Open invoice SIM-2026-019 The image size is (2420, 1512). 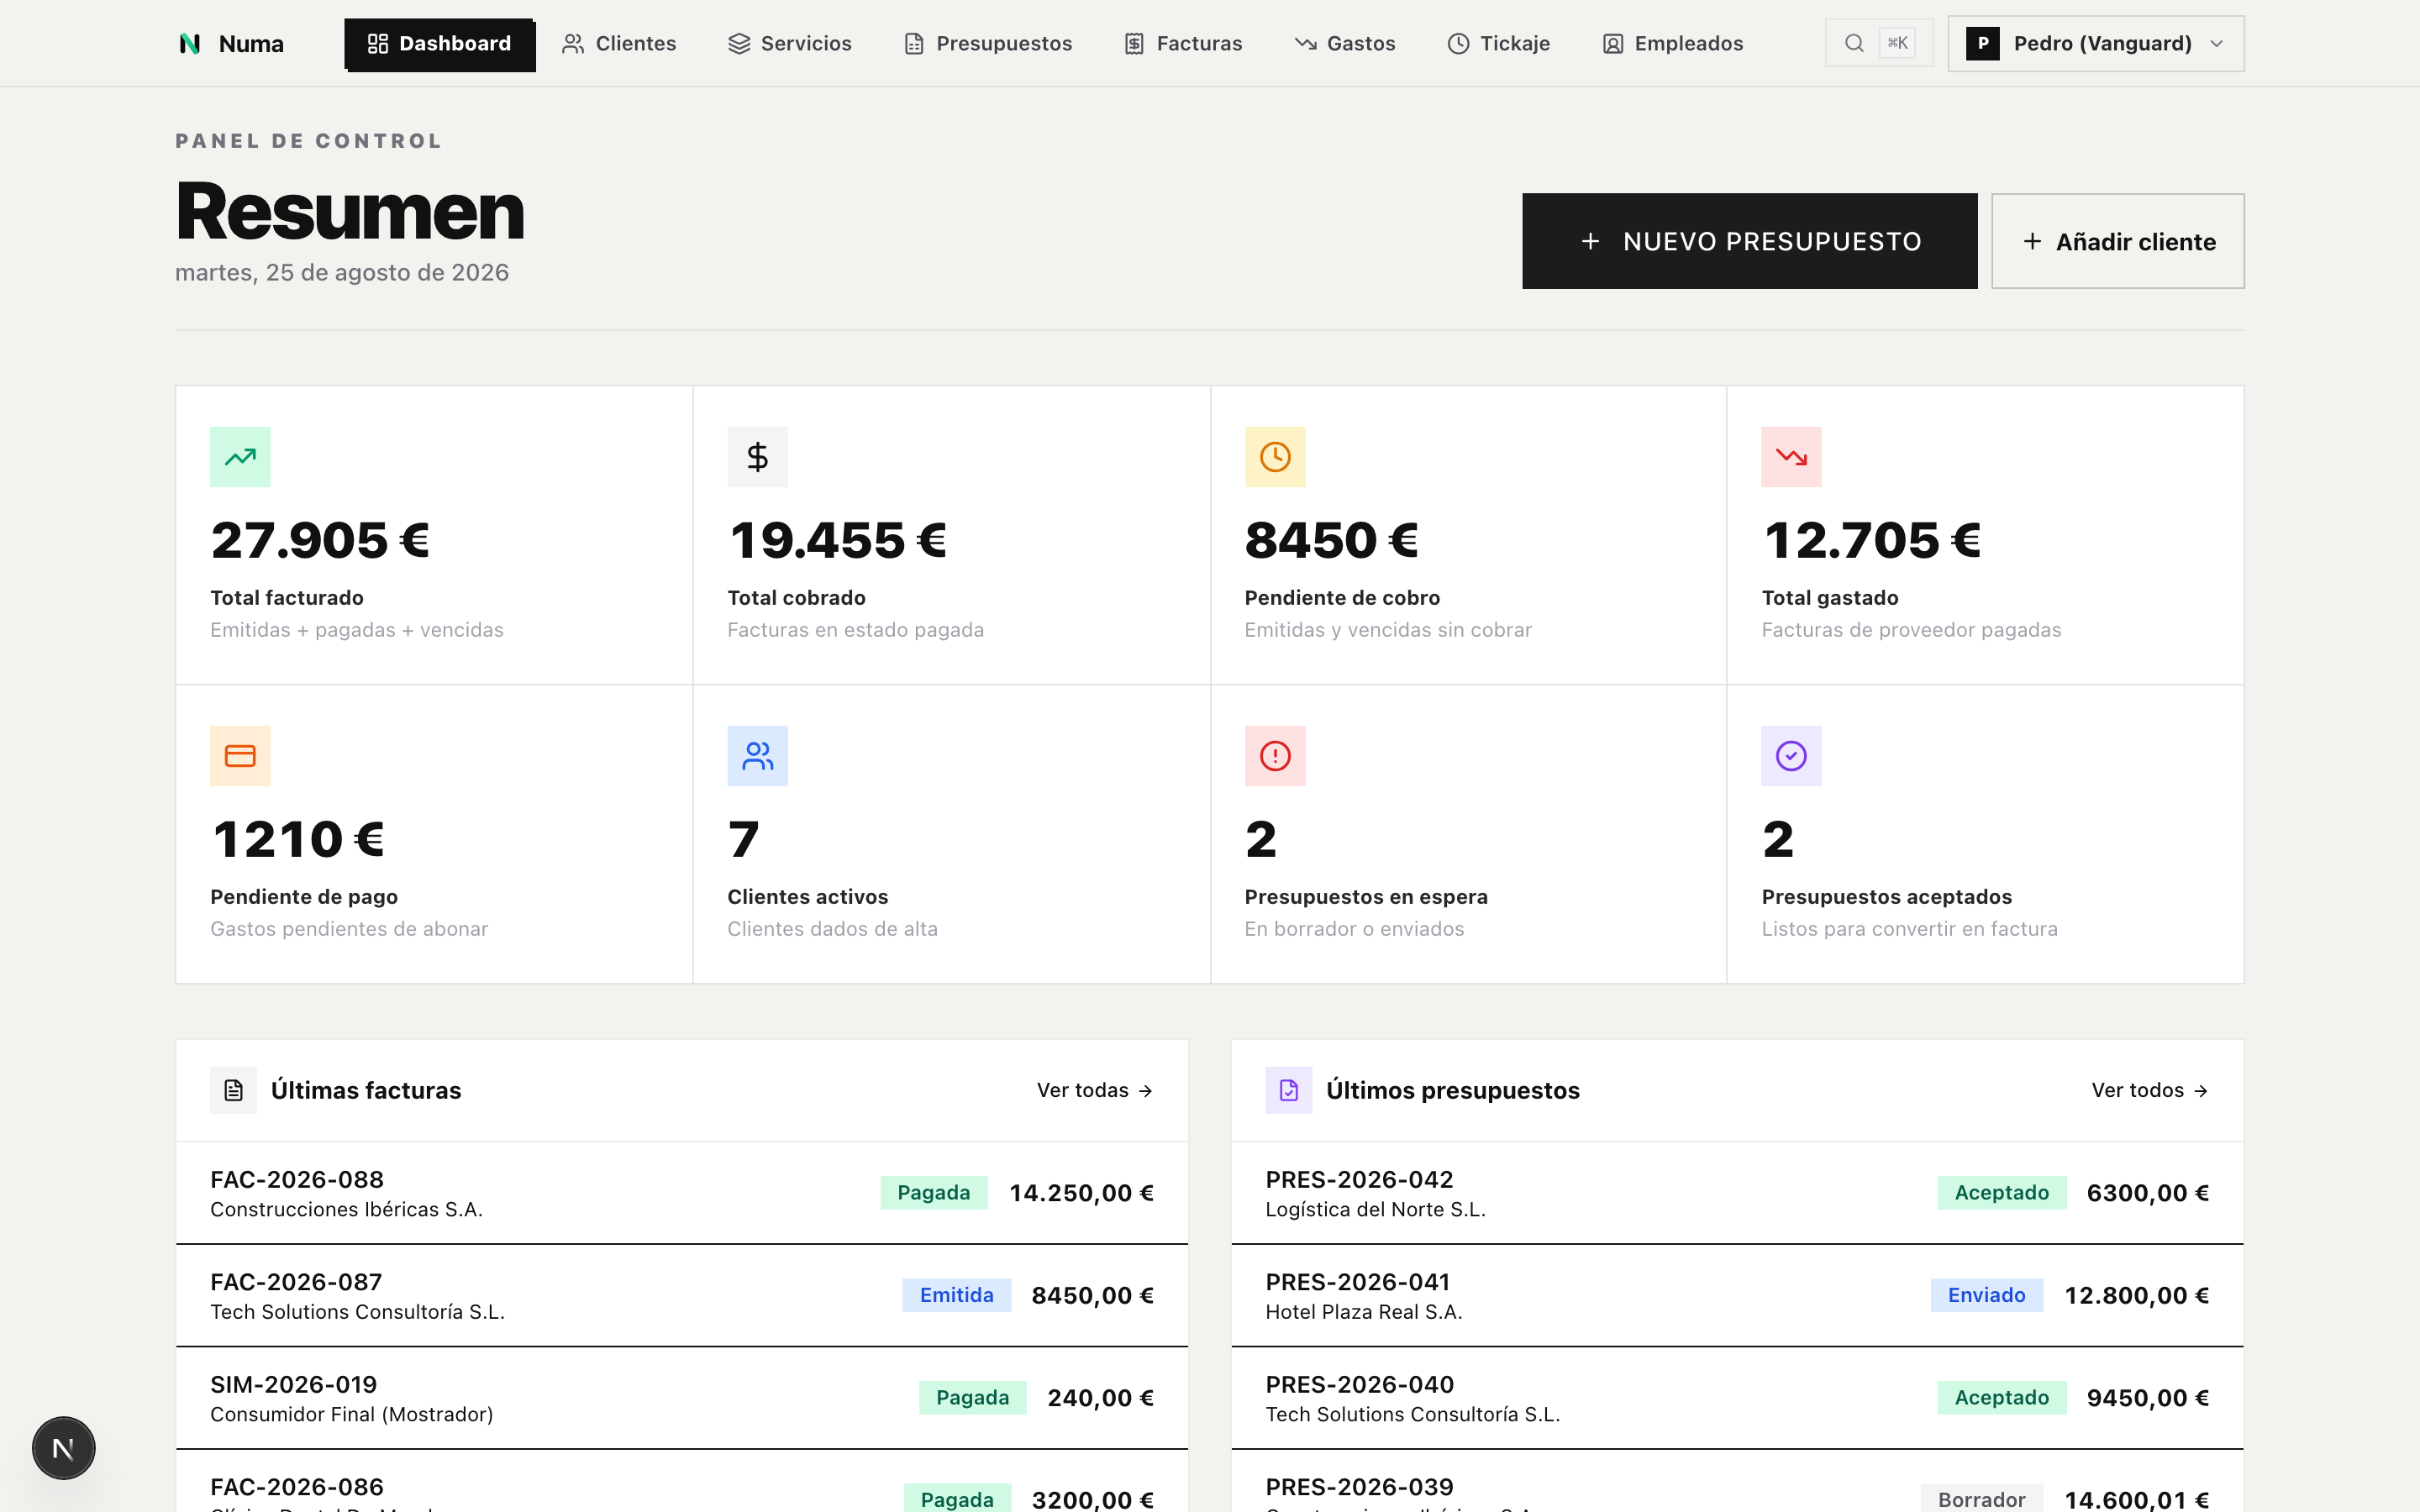coord(682,1398)
